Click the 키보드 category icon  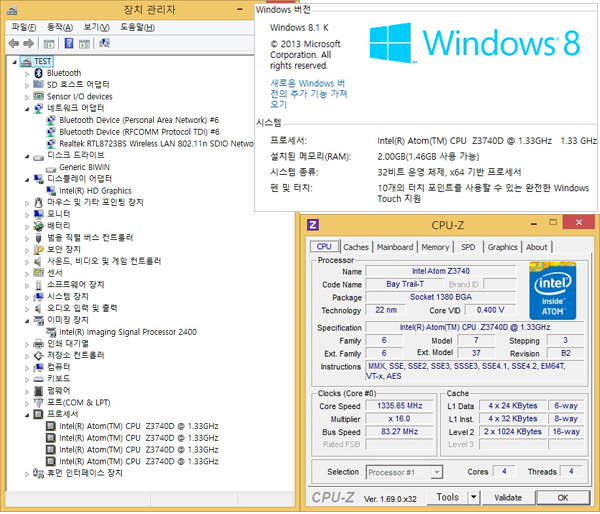pyautogui.click(x=38, y=379)
